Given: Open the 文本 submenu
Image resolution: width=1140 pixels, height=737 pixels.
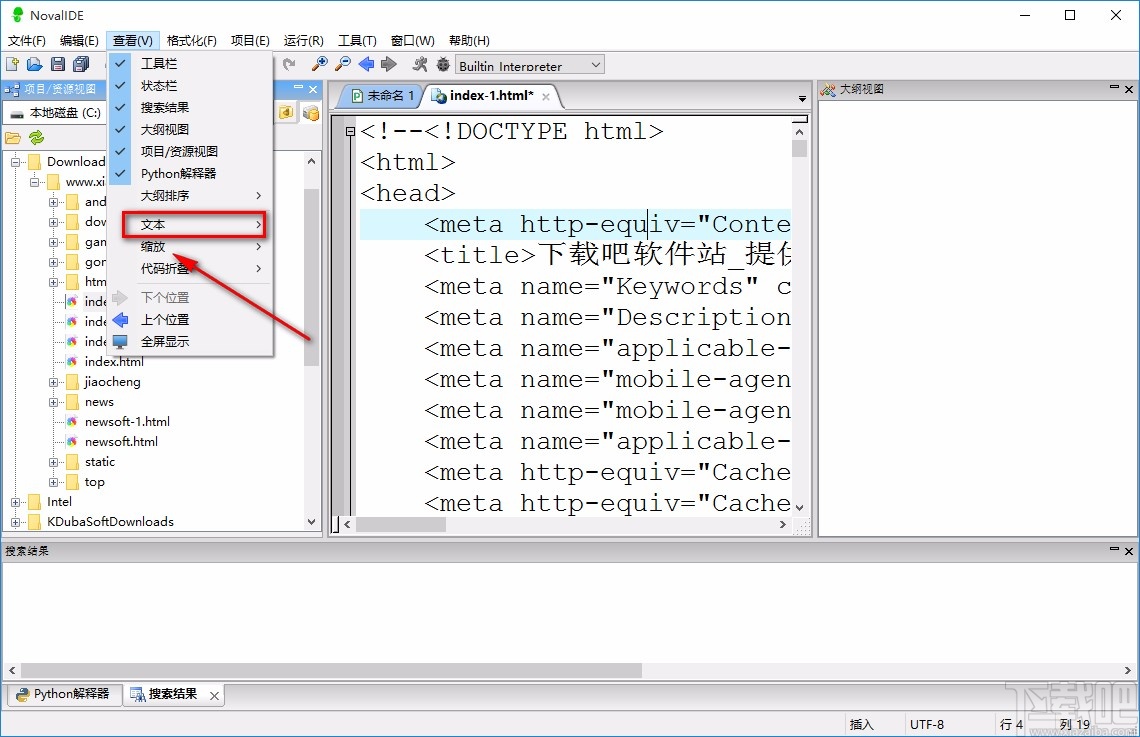Looking at the screenshot, I should pyautogui.click(x=193, y=225).
